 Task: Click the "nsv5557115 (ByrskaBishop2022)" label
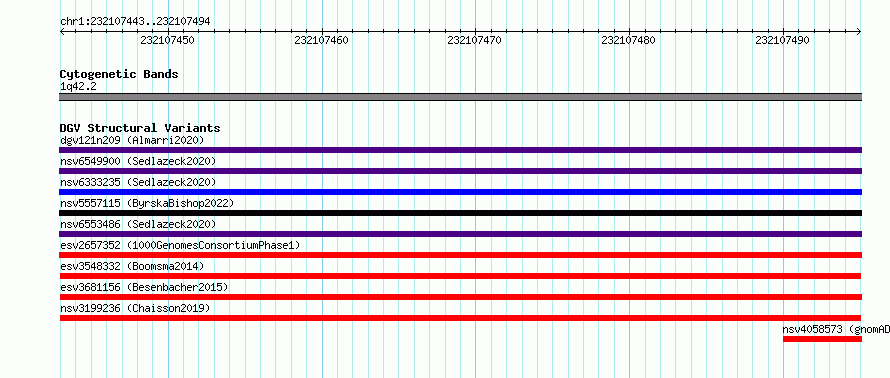click(x=147, y=203)
